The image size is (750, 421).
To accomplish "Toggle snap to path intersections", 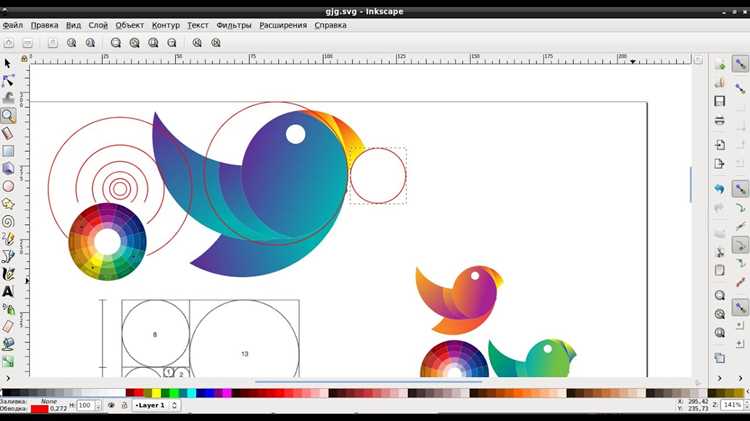I will (740, 226).
